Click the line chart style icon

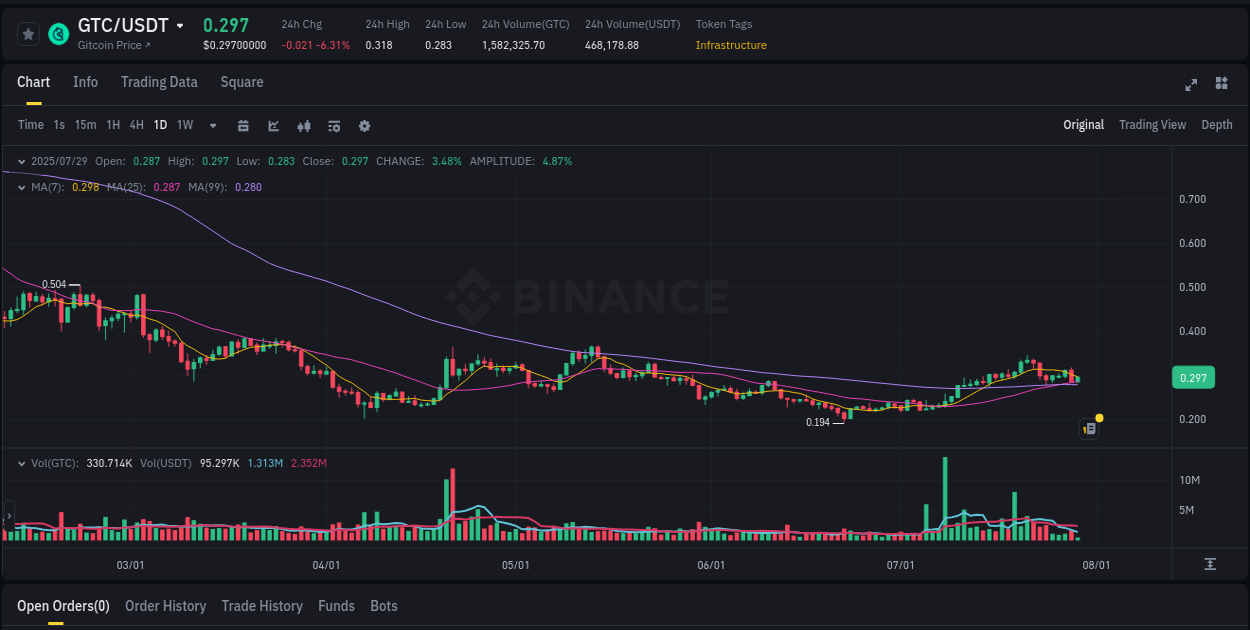273,126
